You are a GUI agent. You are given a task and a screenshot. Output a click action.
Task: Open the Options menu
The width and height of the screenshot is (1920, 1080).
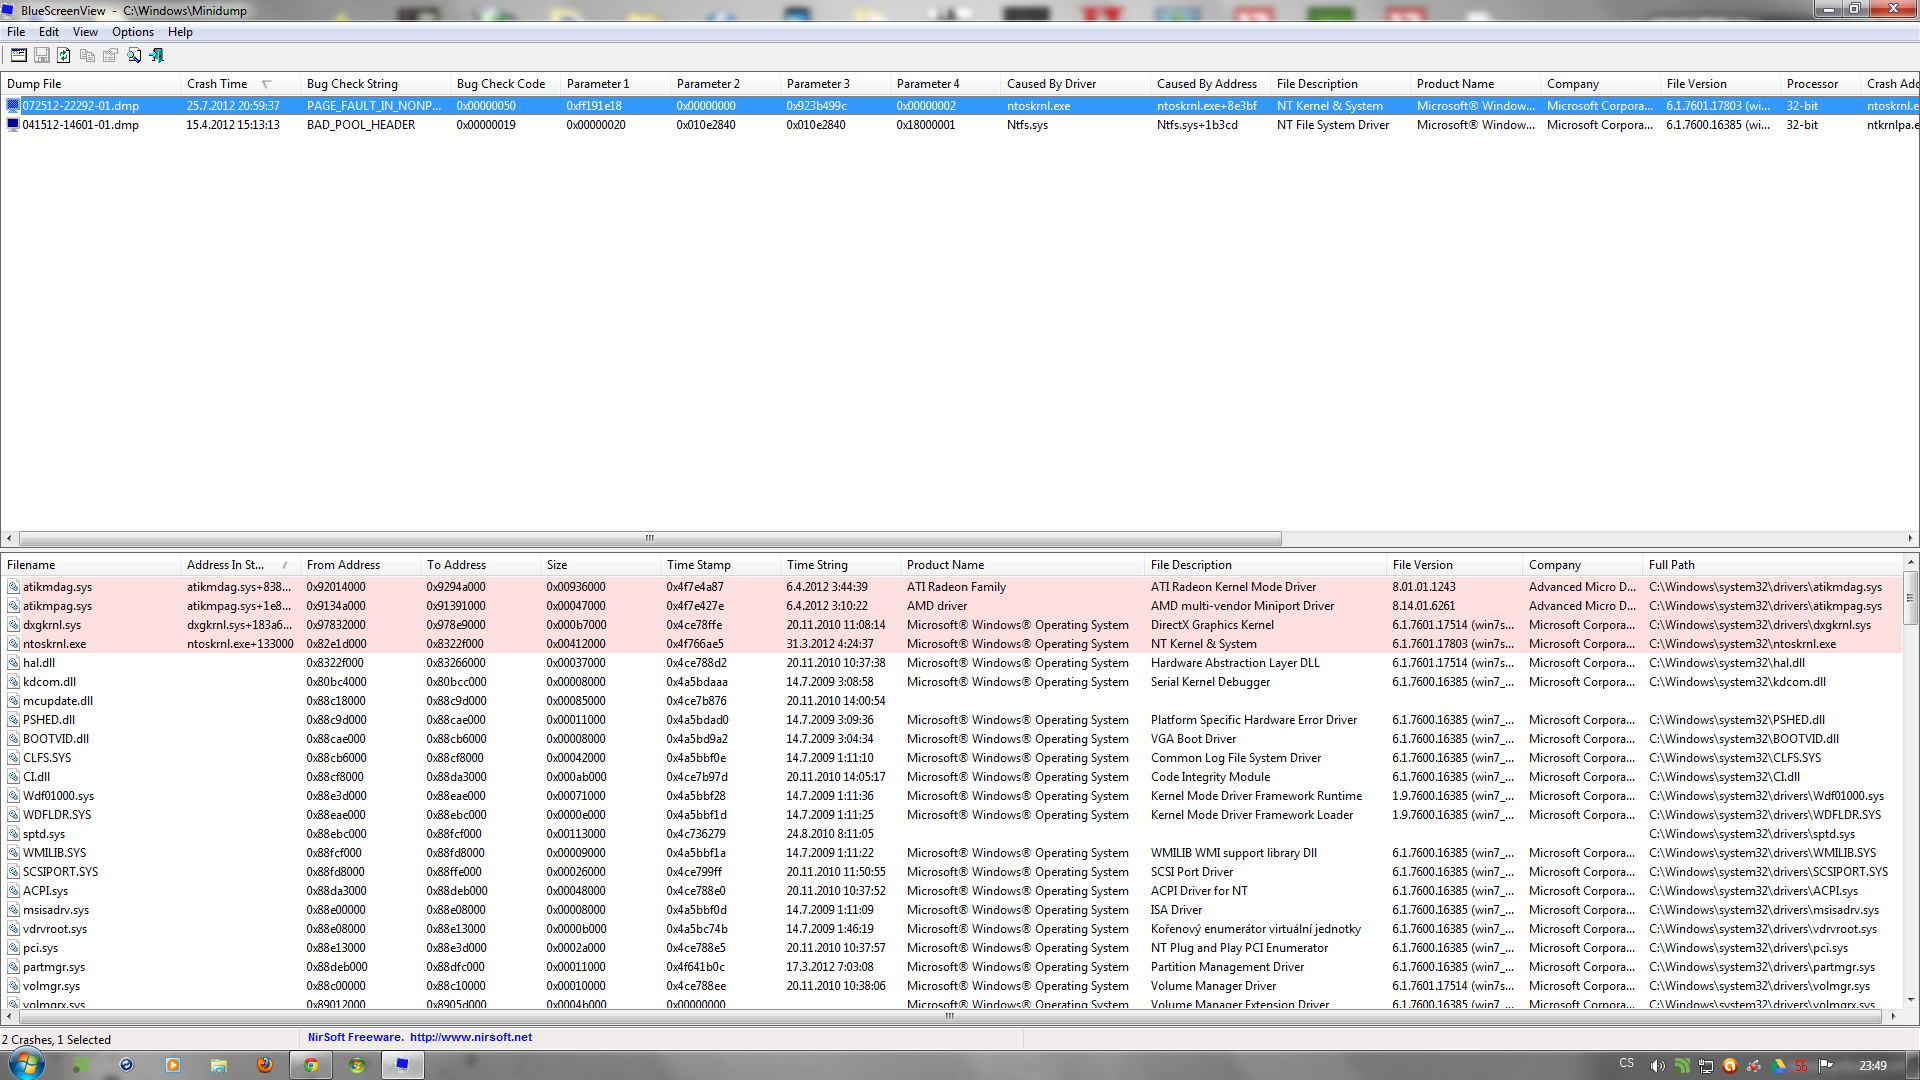pos(132,32)
